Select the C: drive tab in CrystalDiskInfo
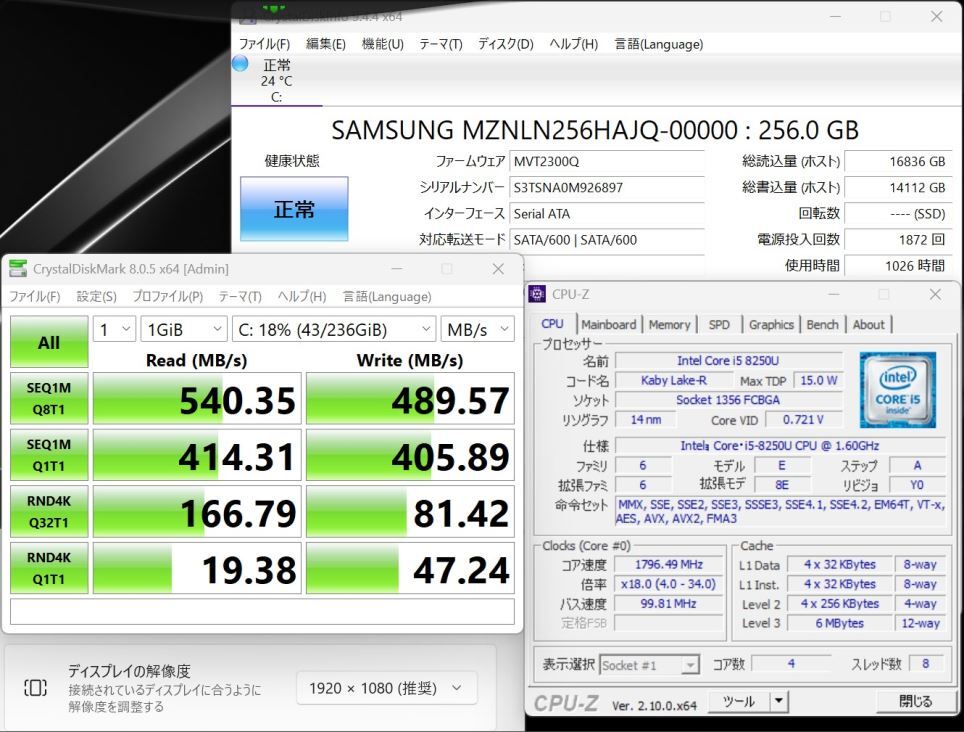This screenshot has width=964, height=732. (277, 81)
